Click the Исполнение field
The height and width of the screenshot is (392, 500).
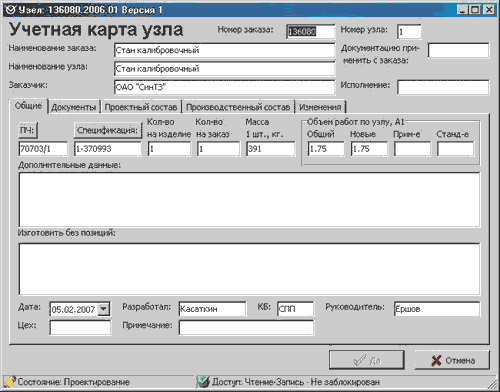click(x=443, y=87)
